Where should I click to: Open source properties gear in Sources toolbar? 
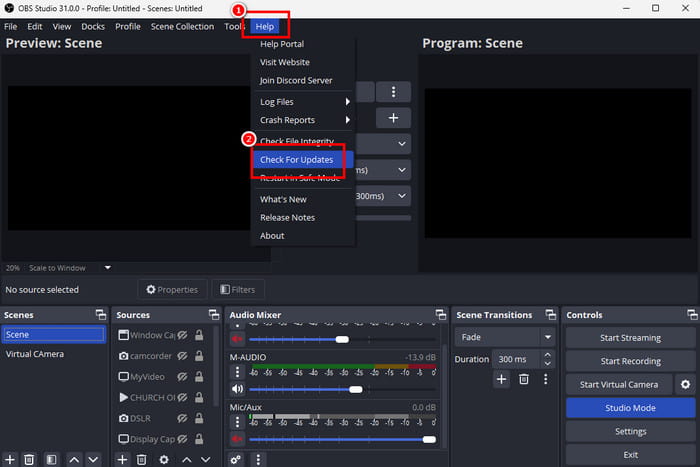[163, 459]
